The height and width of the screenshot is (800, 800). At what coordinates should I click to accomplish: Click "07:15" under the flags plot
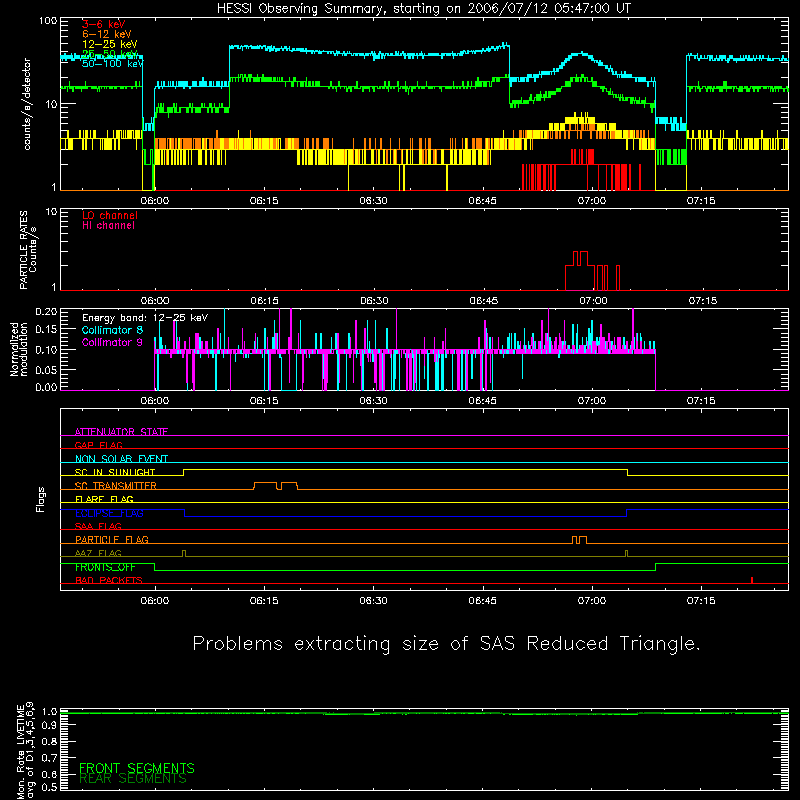[x=701, y=601]
